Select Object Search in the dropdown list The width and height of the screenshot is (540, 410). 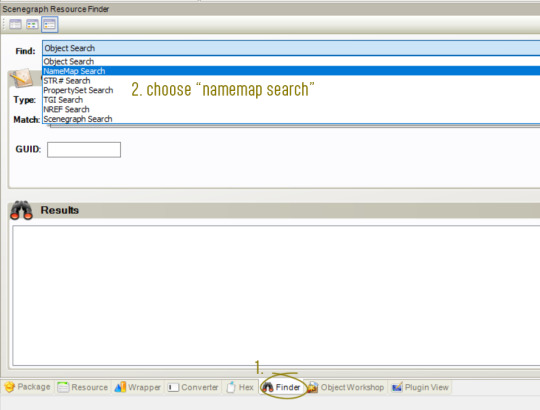click(x=291, y=61)
